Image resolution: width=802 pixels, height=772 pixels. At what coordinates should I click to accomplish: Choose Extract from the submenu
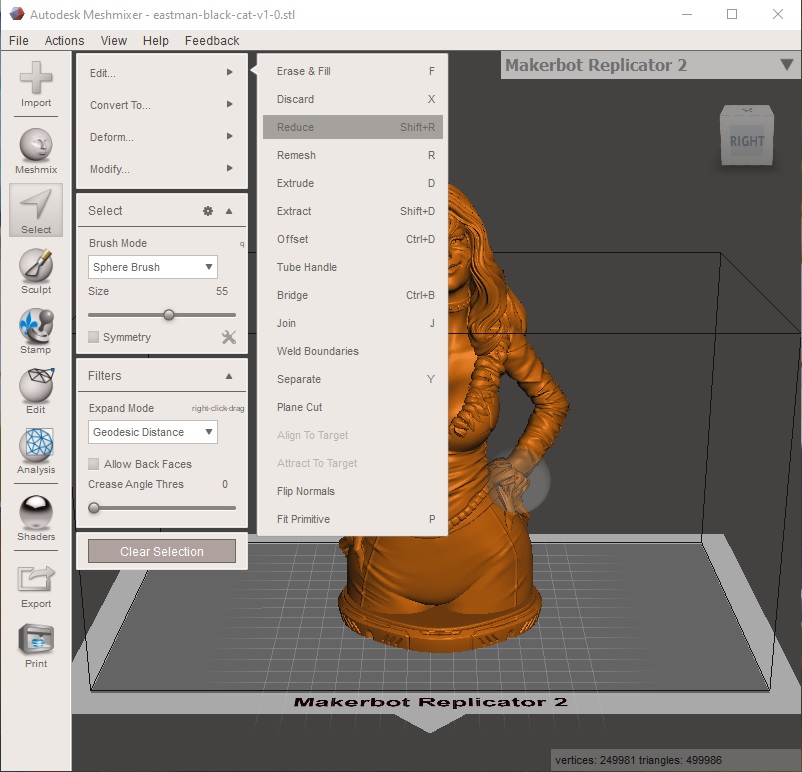pos(352,211)
